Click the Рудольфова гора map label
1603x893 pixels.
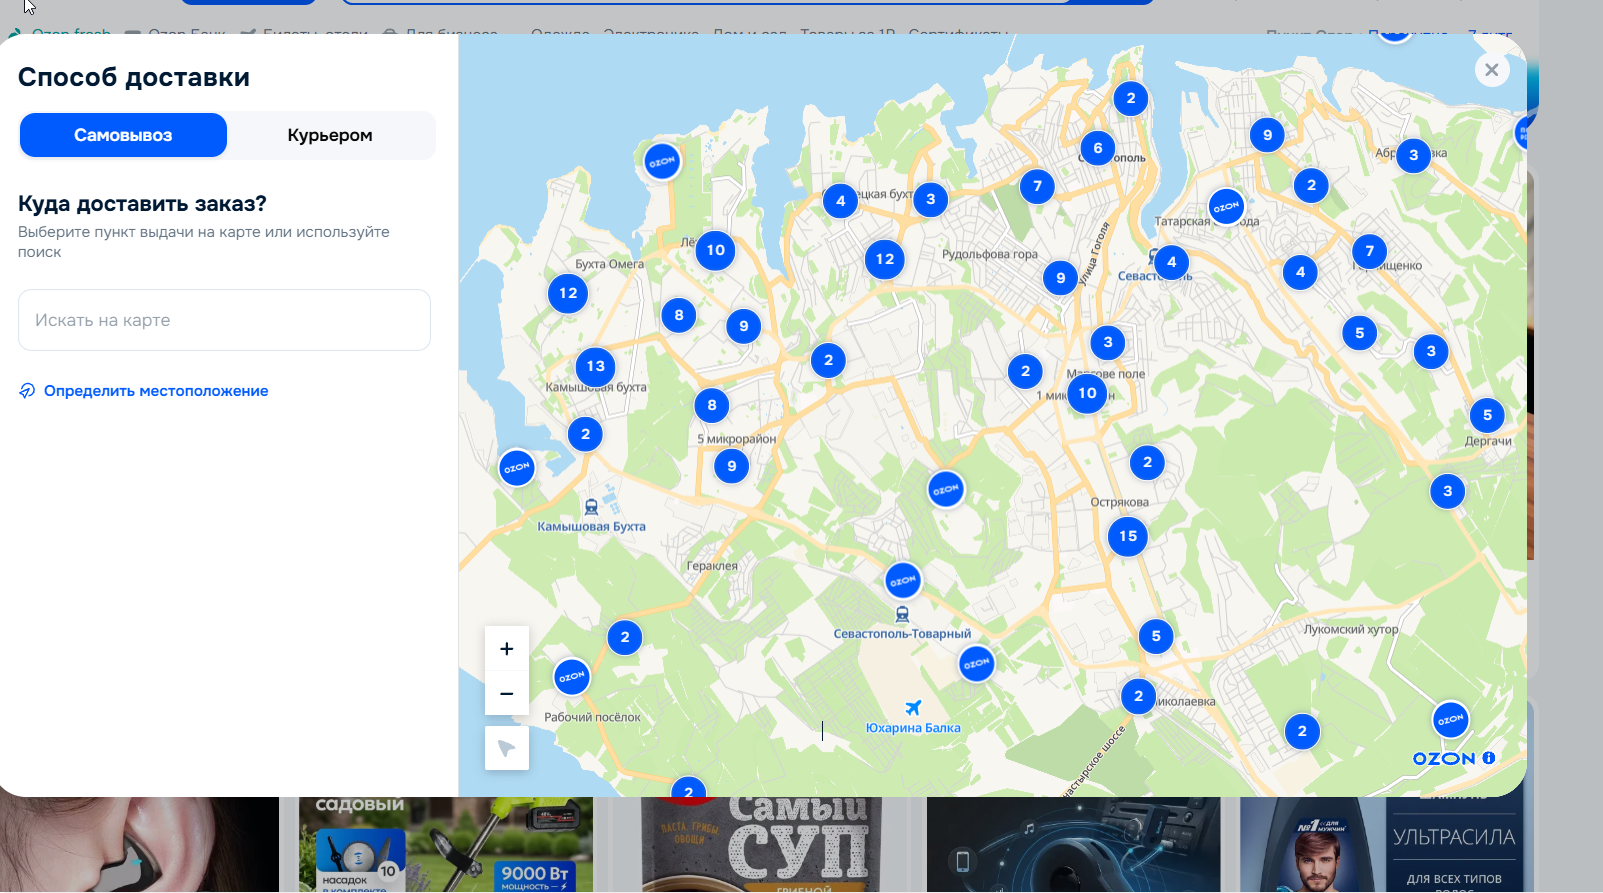[x=990, y=254]
